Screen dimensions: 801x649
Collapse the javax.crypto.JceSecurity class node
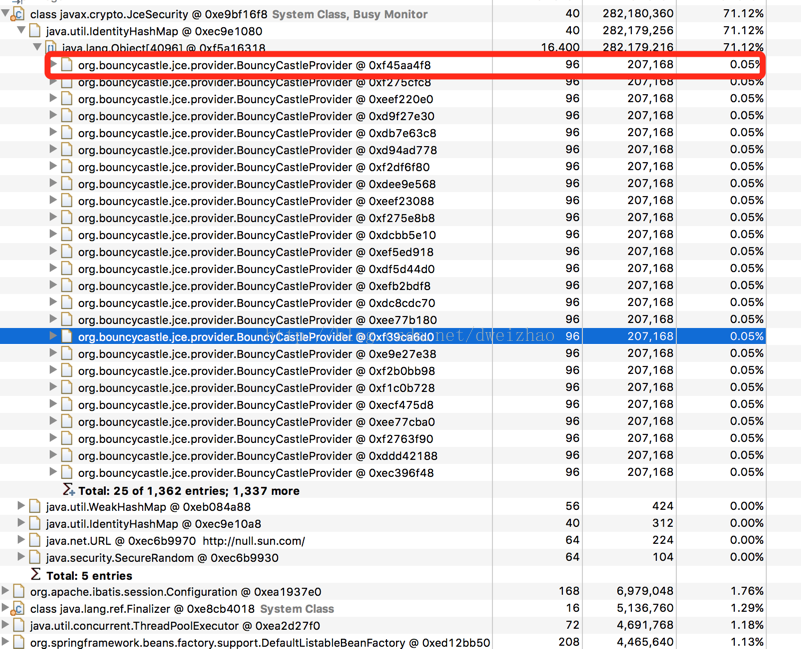click(5, 13)
